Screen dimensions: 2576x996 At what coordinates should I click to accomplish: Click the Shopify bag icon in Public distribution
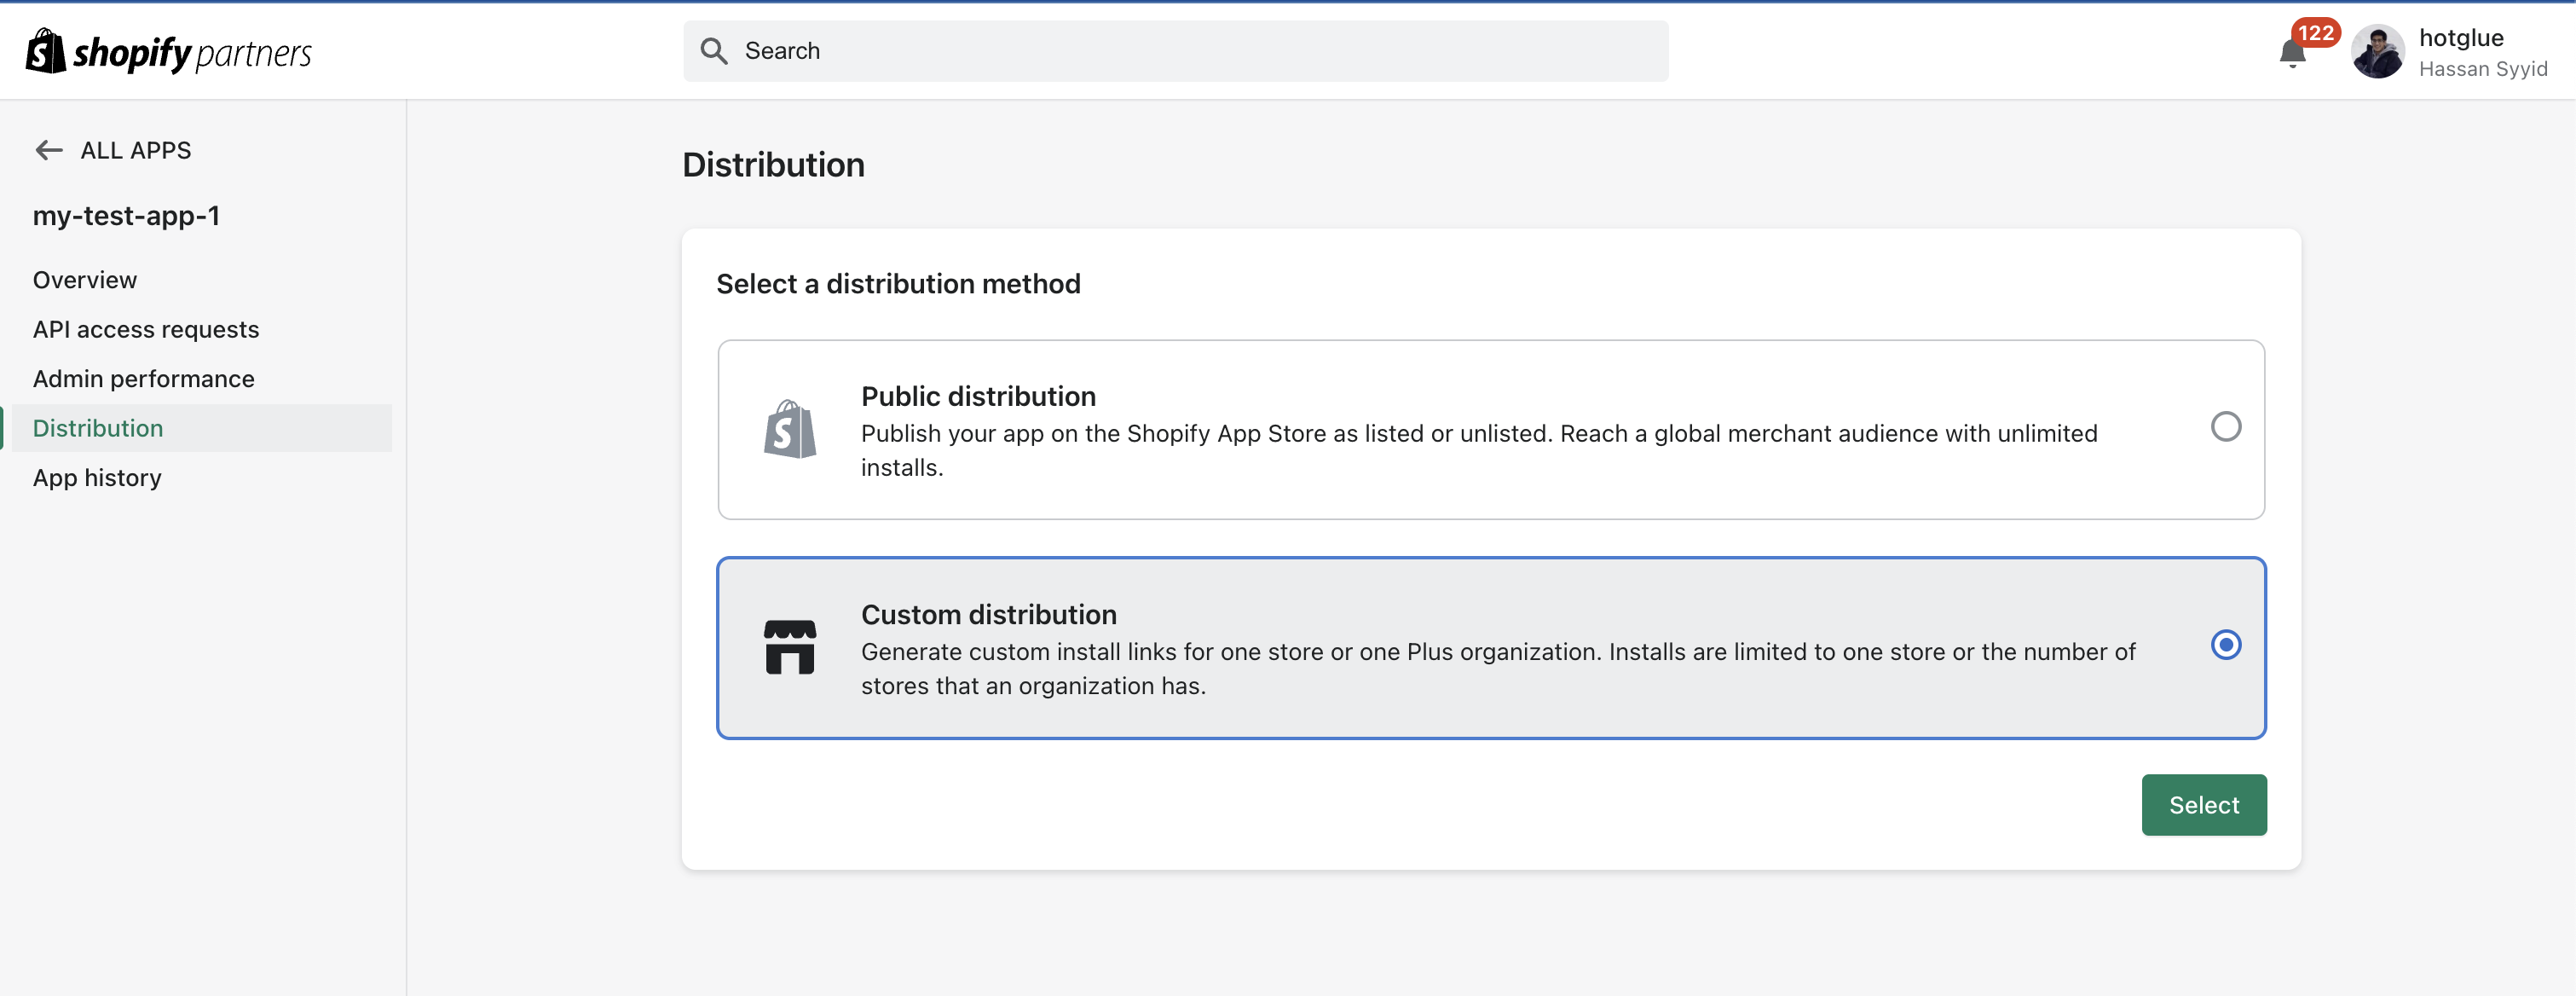click(x=790, y=430)
